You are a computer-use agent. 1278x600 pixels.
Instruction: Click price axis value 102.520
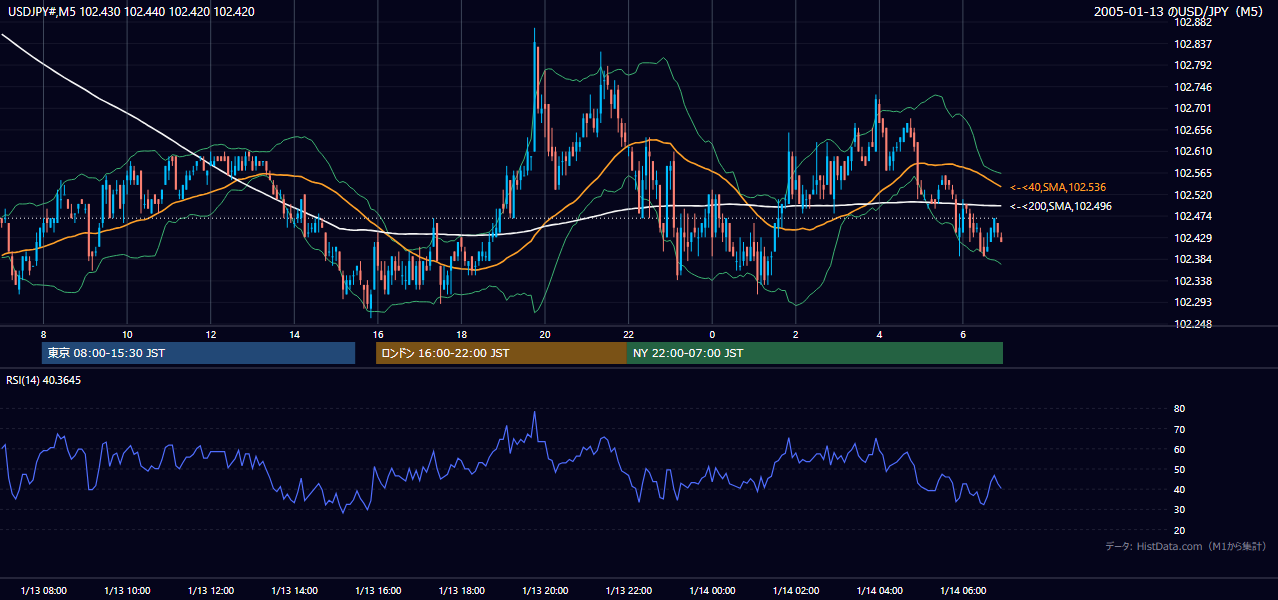click(x=1194, y=195)
